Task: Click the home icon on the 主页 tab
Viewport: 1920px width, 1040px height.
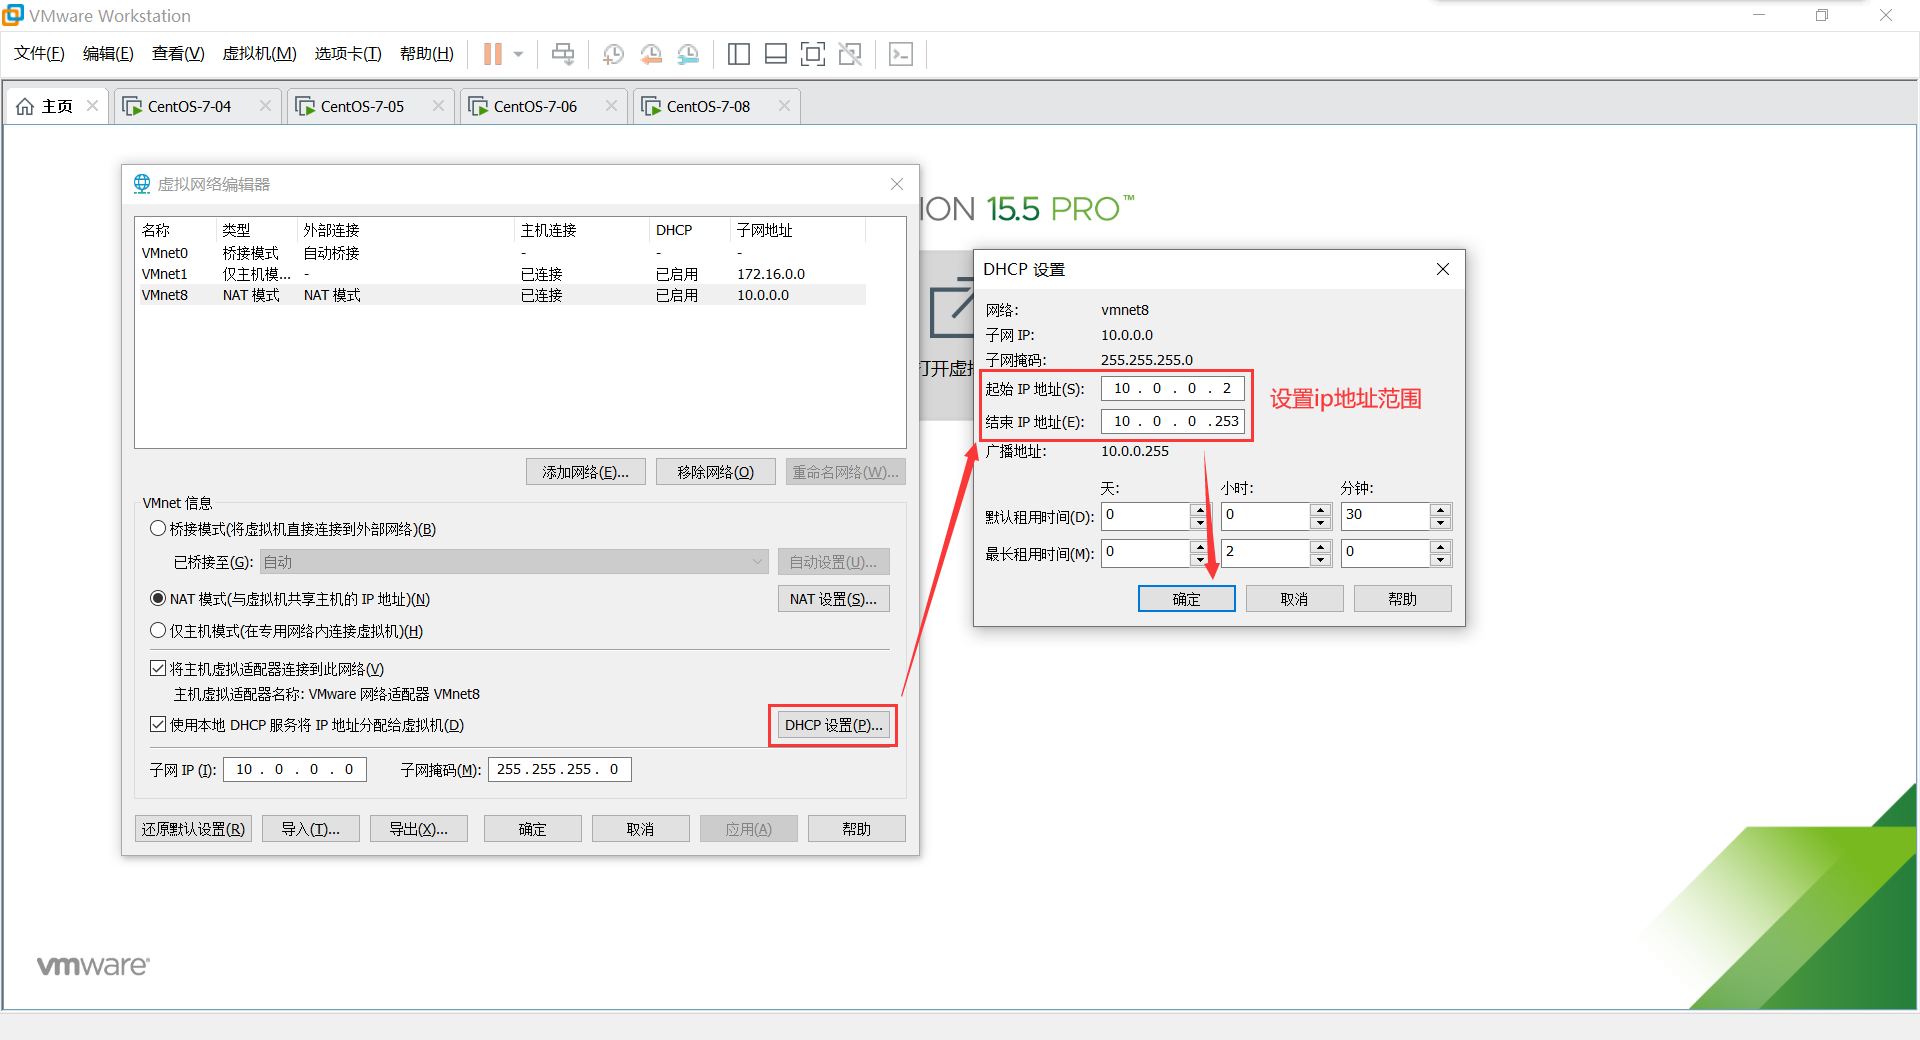Action: [x=25, y=106]
